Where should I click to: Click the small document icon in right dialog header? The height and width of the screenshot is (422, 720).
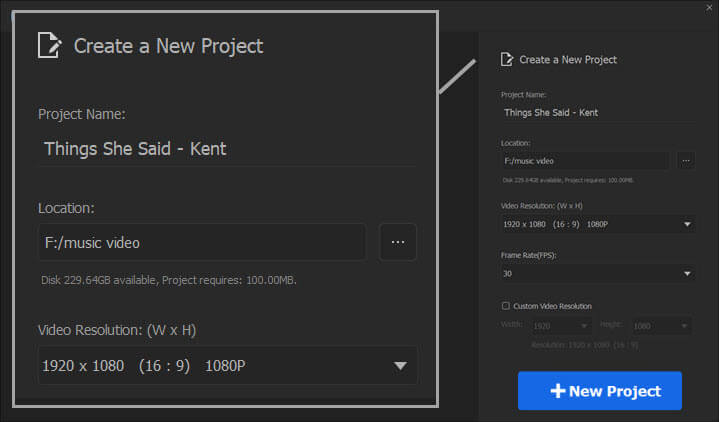tap(507, 59)
